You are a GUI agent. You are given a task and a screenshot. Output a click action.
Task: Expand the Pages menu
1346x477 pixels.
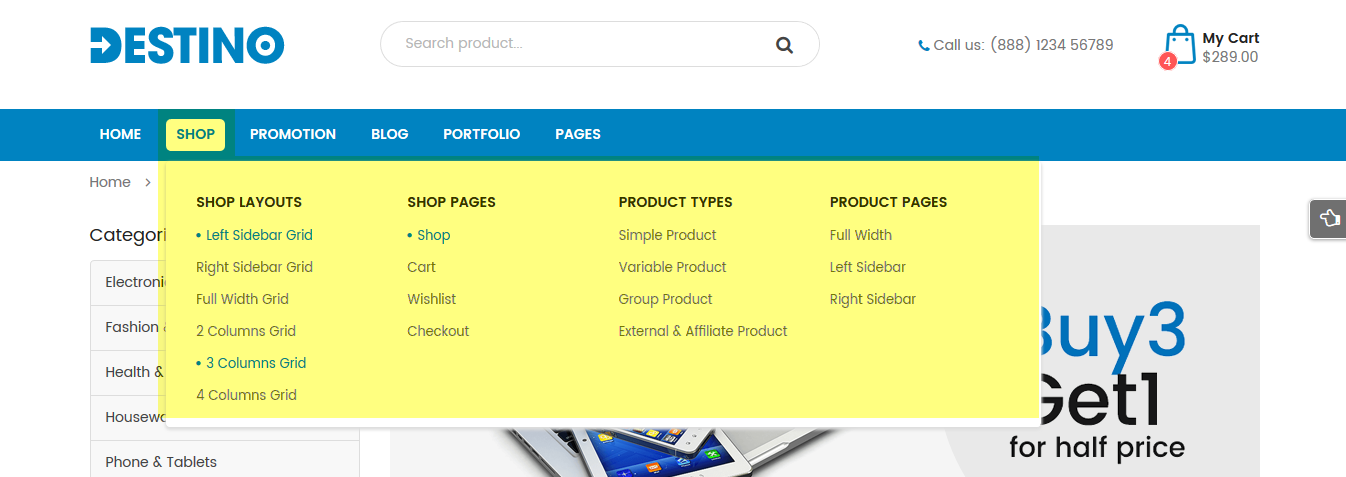point(578,134)
